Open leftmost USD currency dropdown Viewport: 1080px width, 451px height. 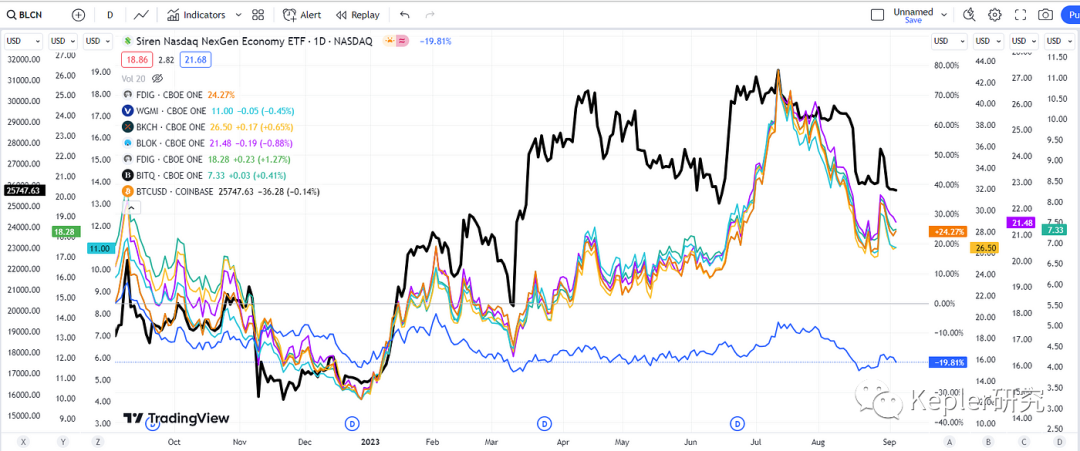click(x=23, y=41)
